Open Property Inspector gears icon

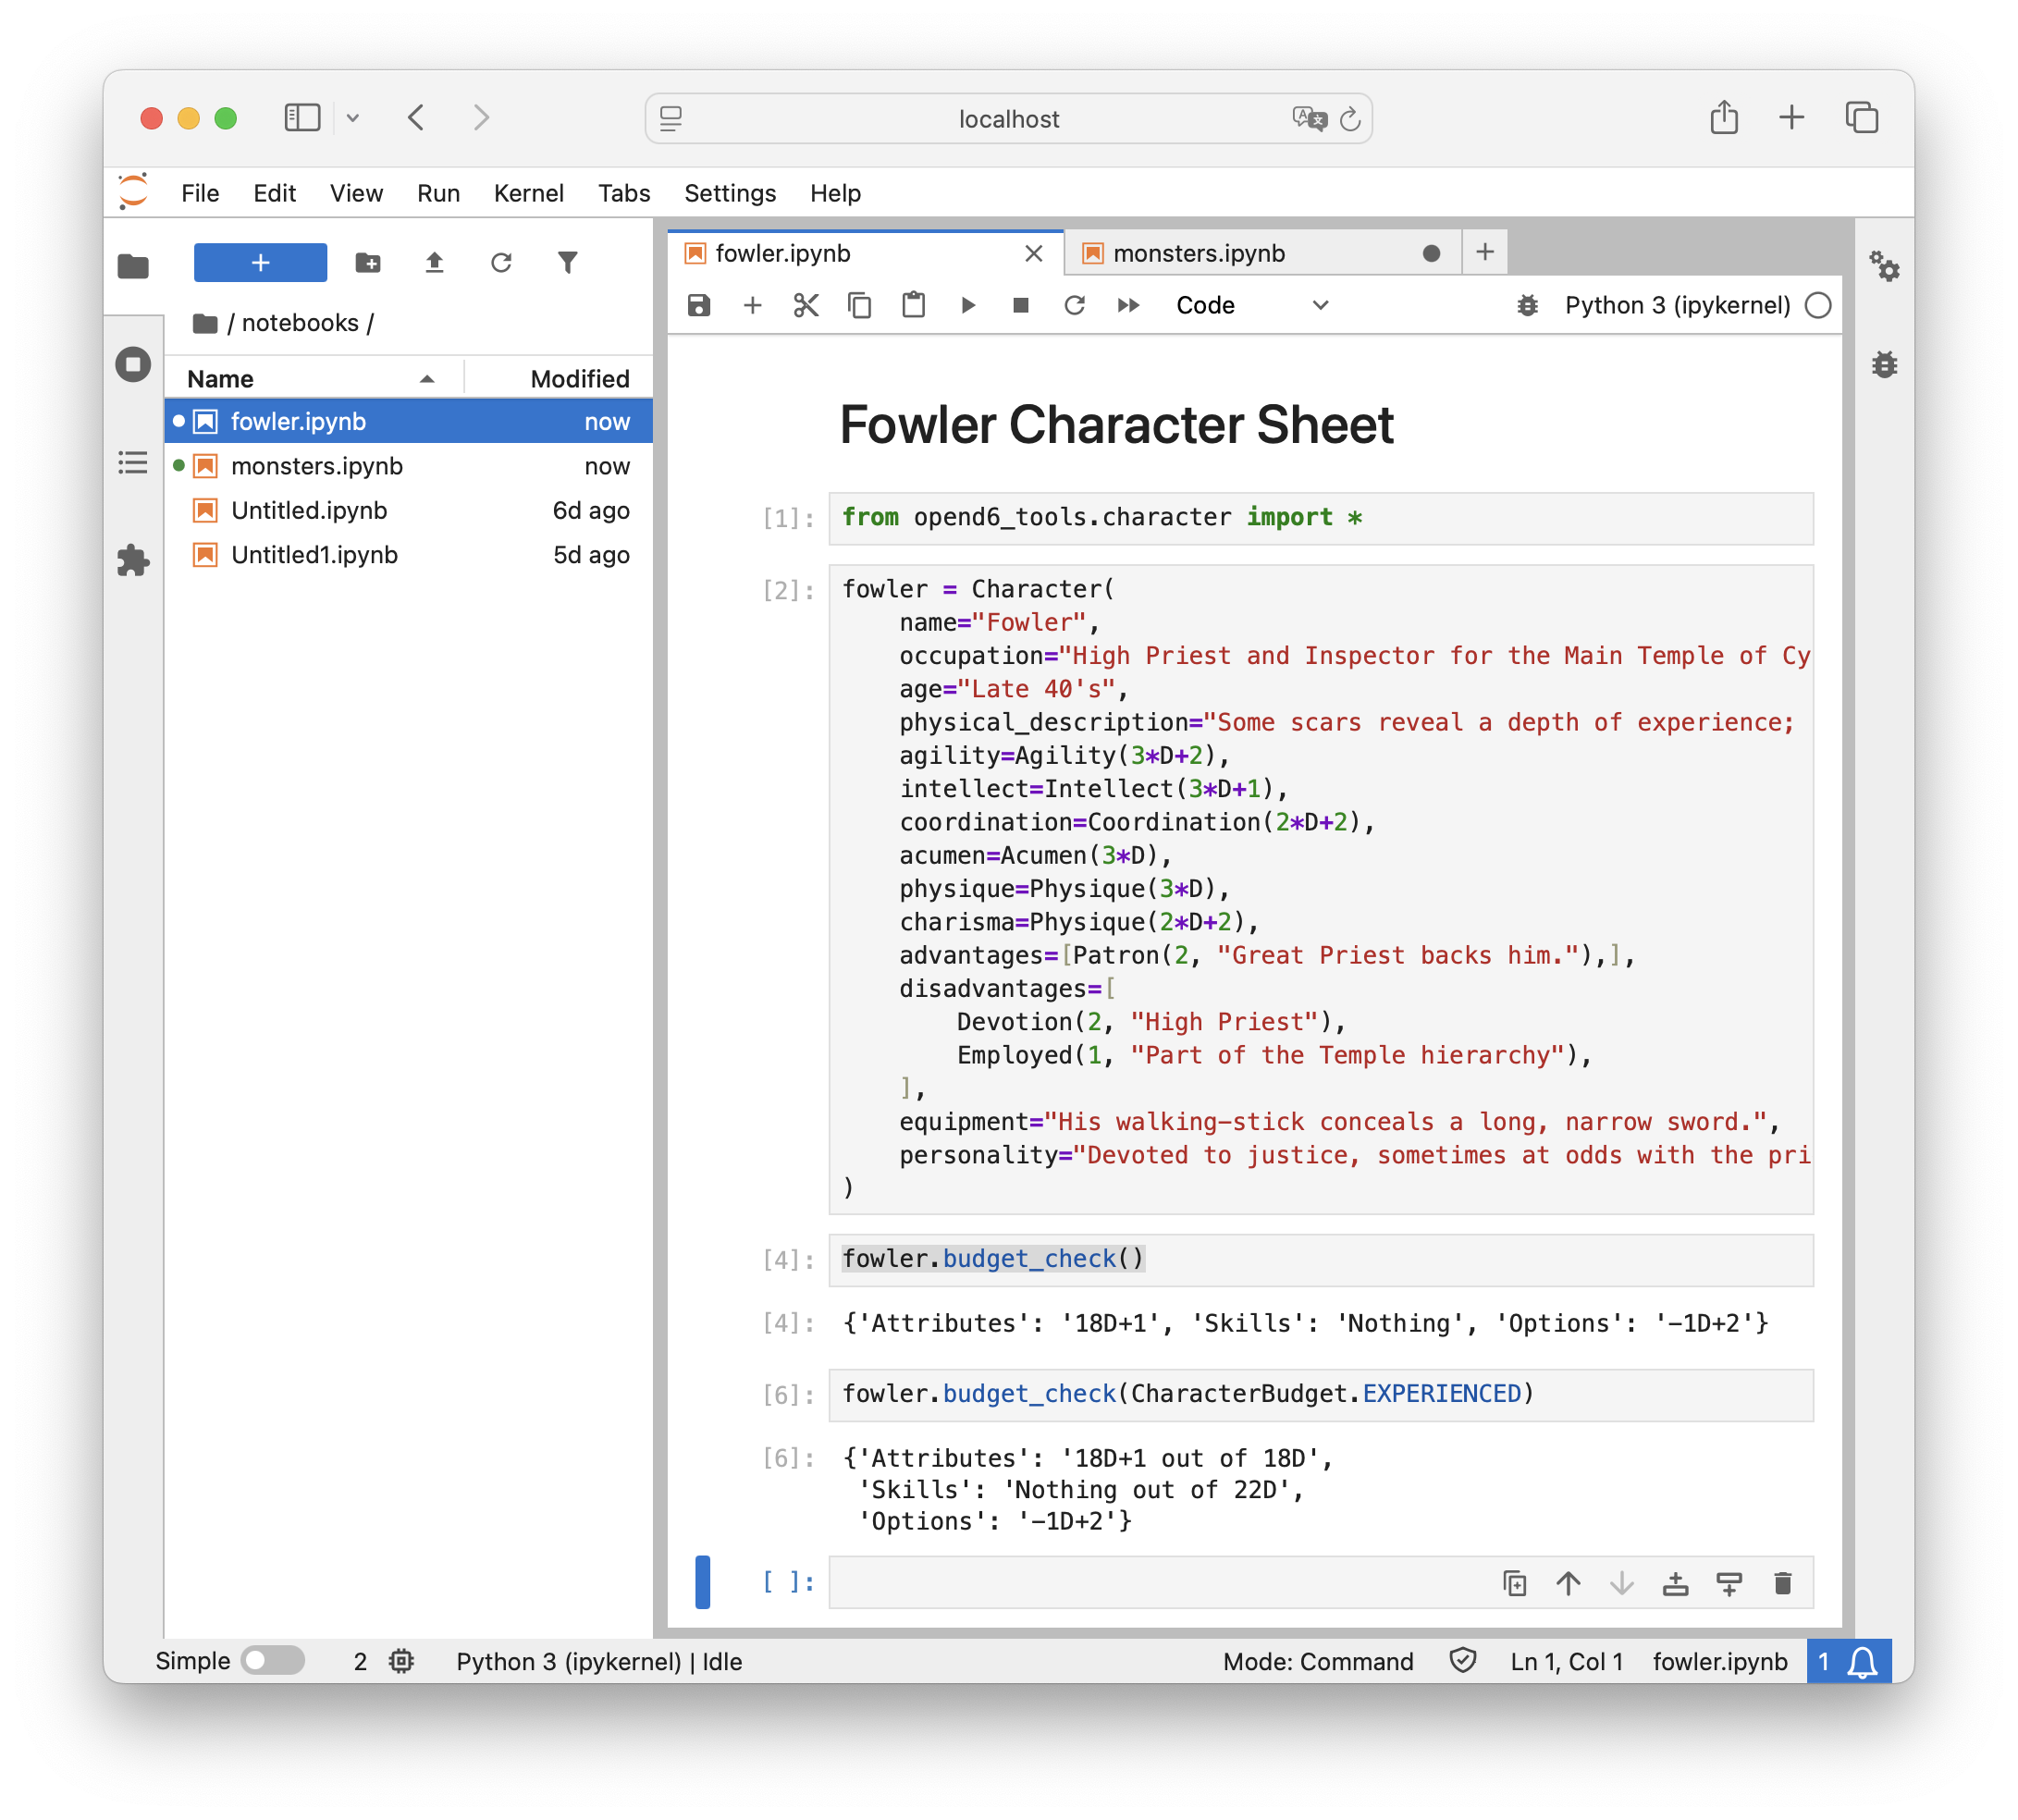1884,266
